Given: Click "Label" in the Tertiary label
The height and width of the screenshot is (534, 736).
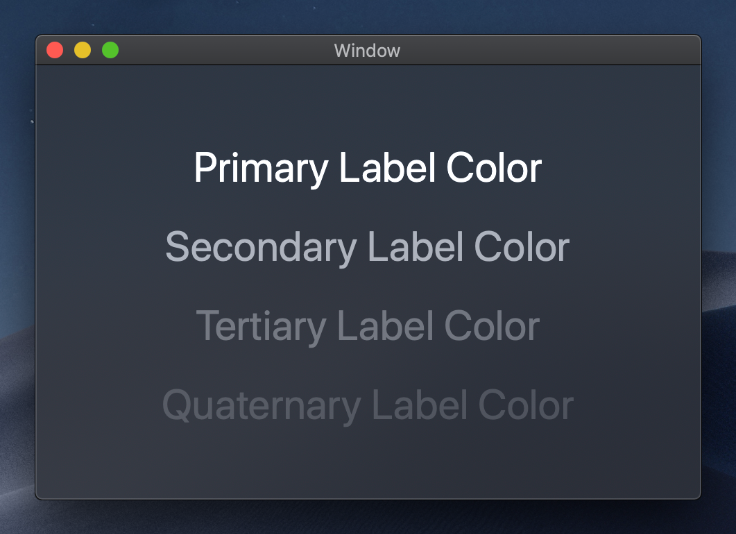Looking at the screenshot, I should [x=385, y=326].
